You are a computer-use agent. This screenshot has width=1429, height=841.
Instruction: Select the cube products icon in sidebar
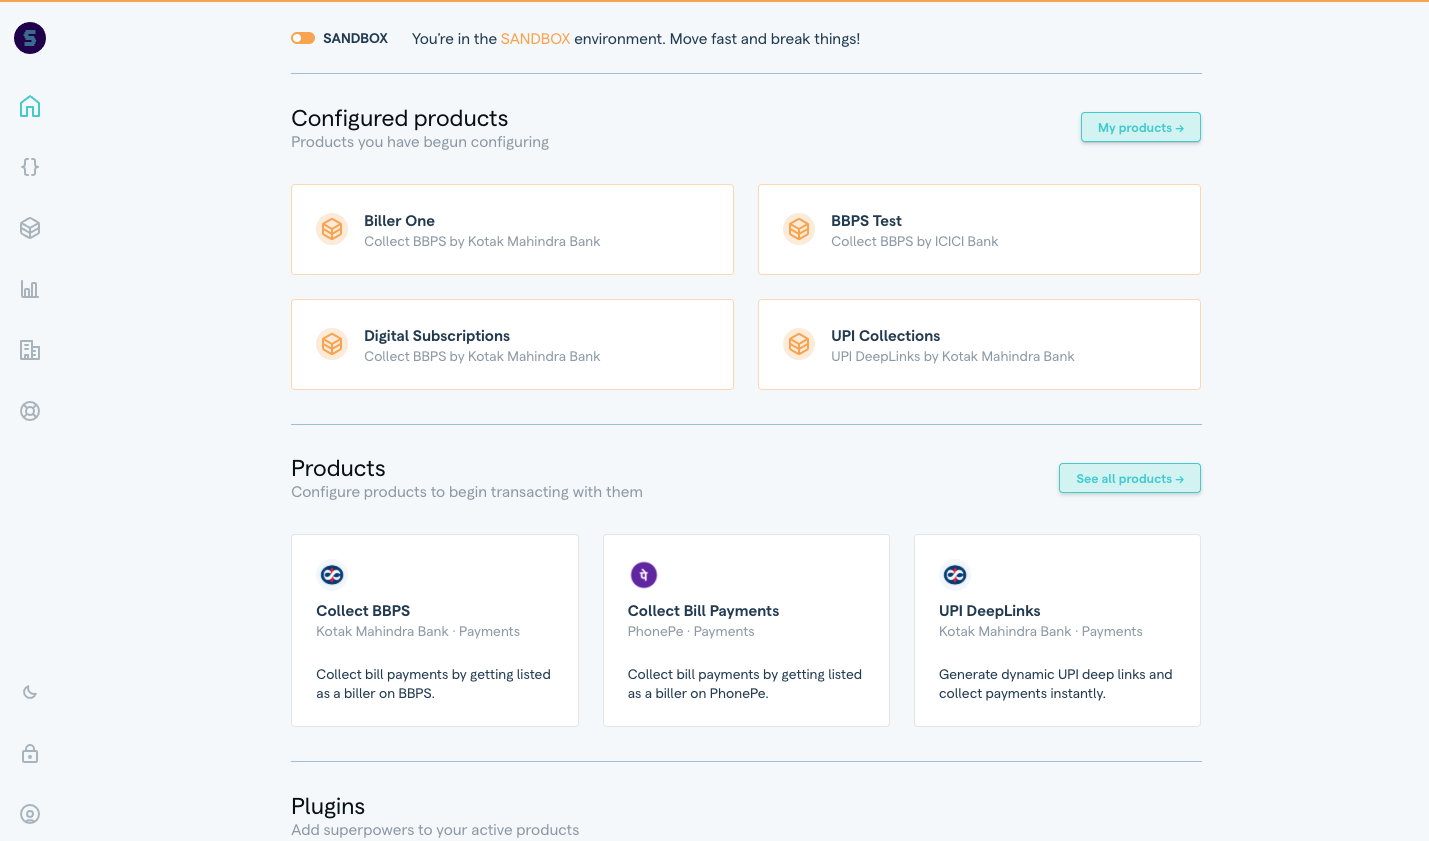[x=30, y=228]
